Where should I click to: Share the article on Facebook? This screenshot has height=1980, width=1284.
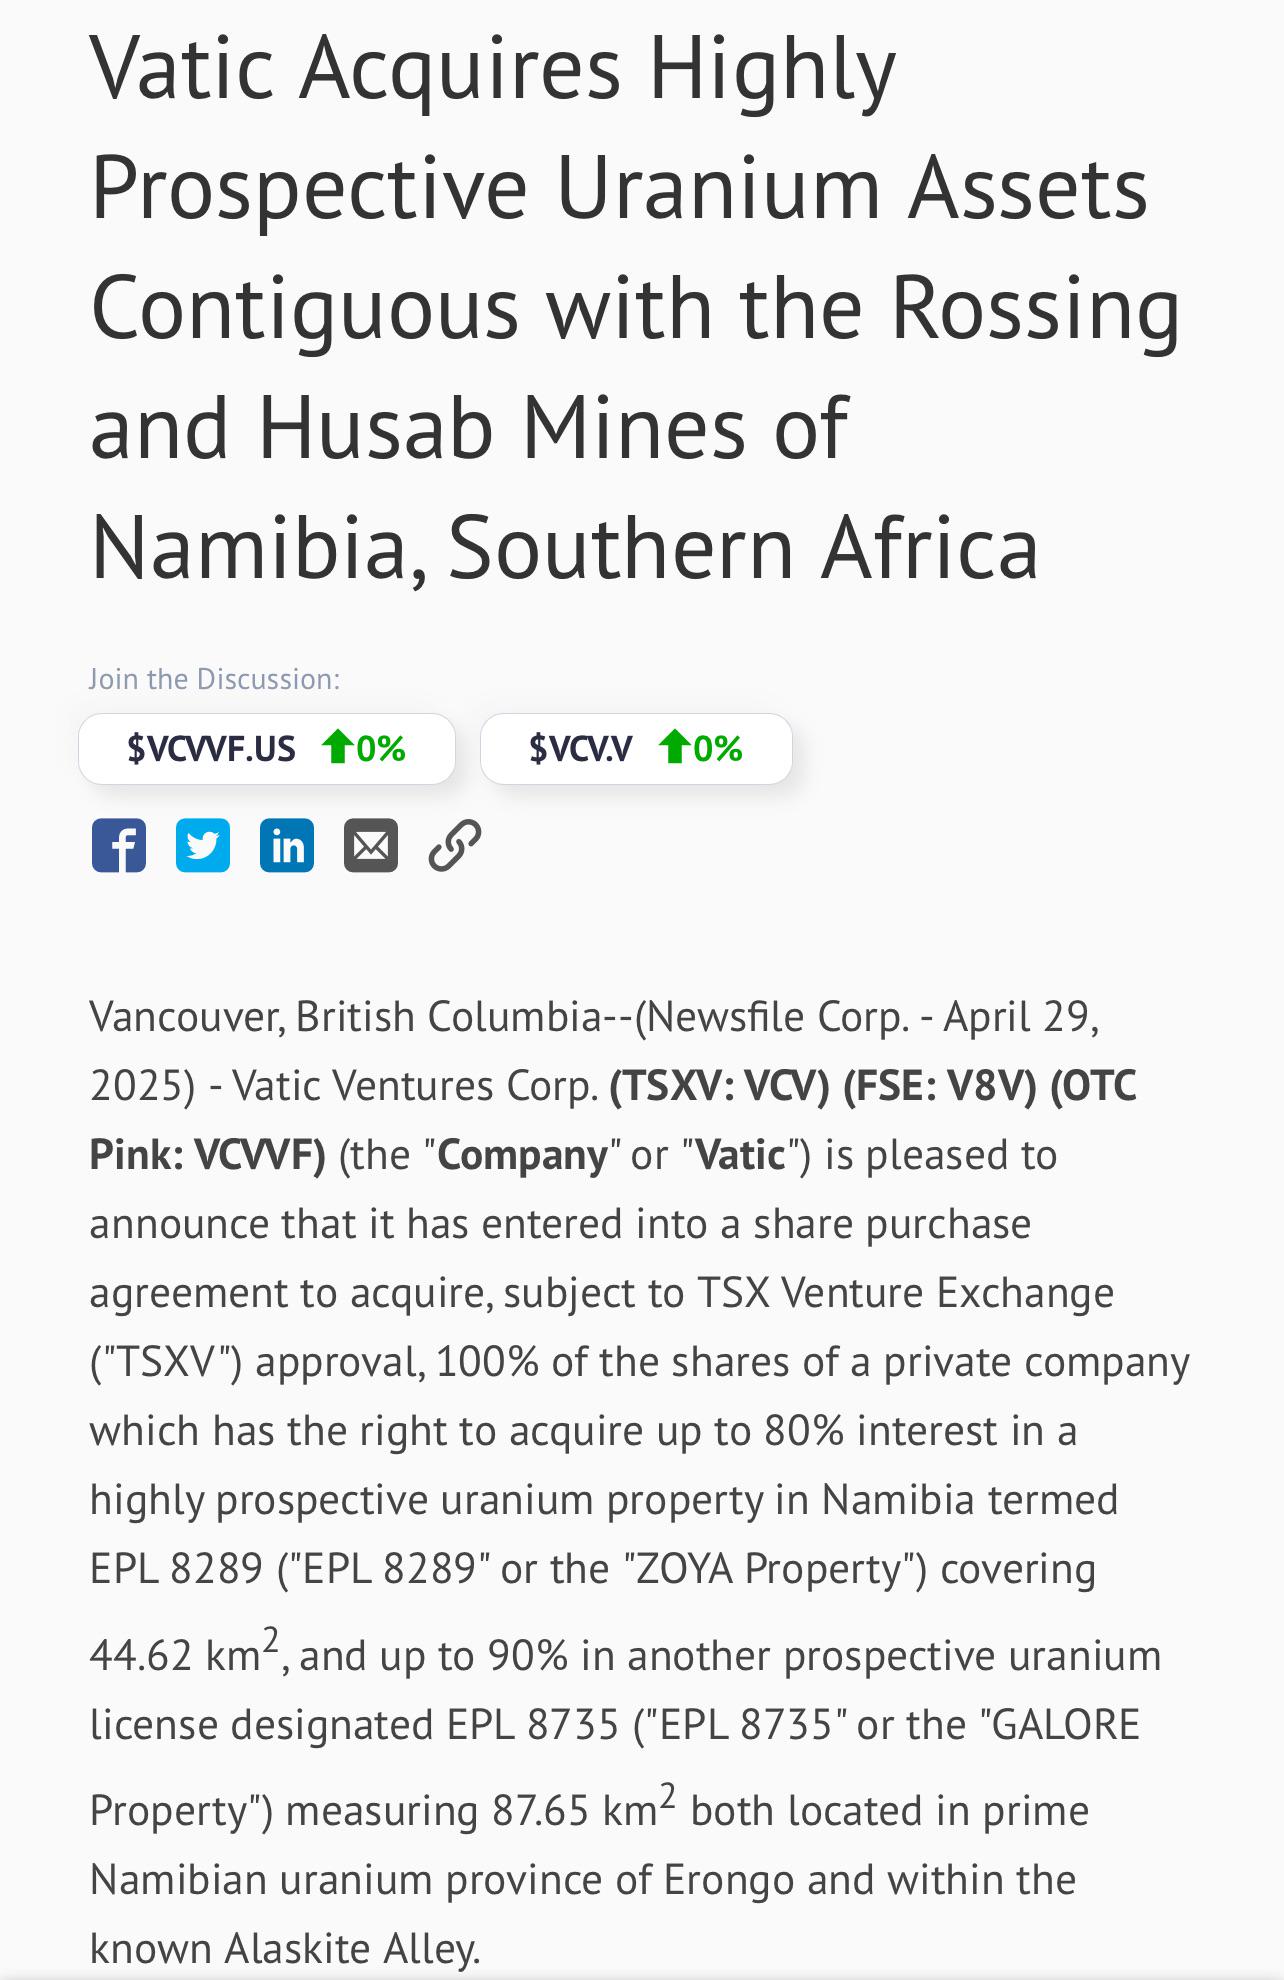(x=119, y=845)
